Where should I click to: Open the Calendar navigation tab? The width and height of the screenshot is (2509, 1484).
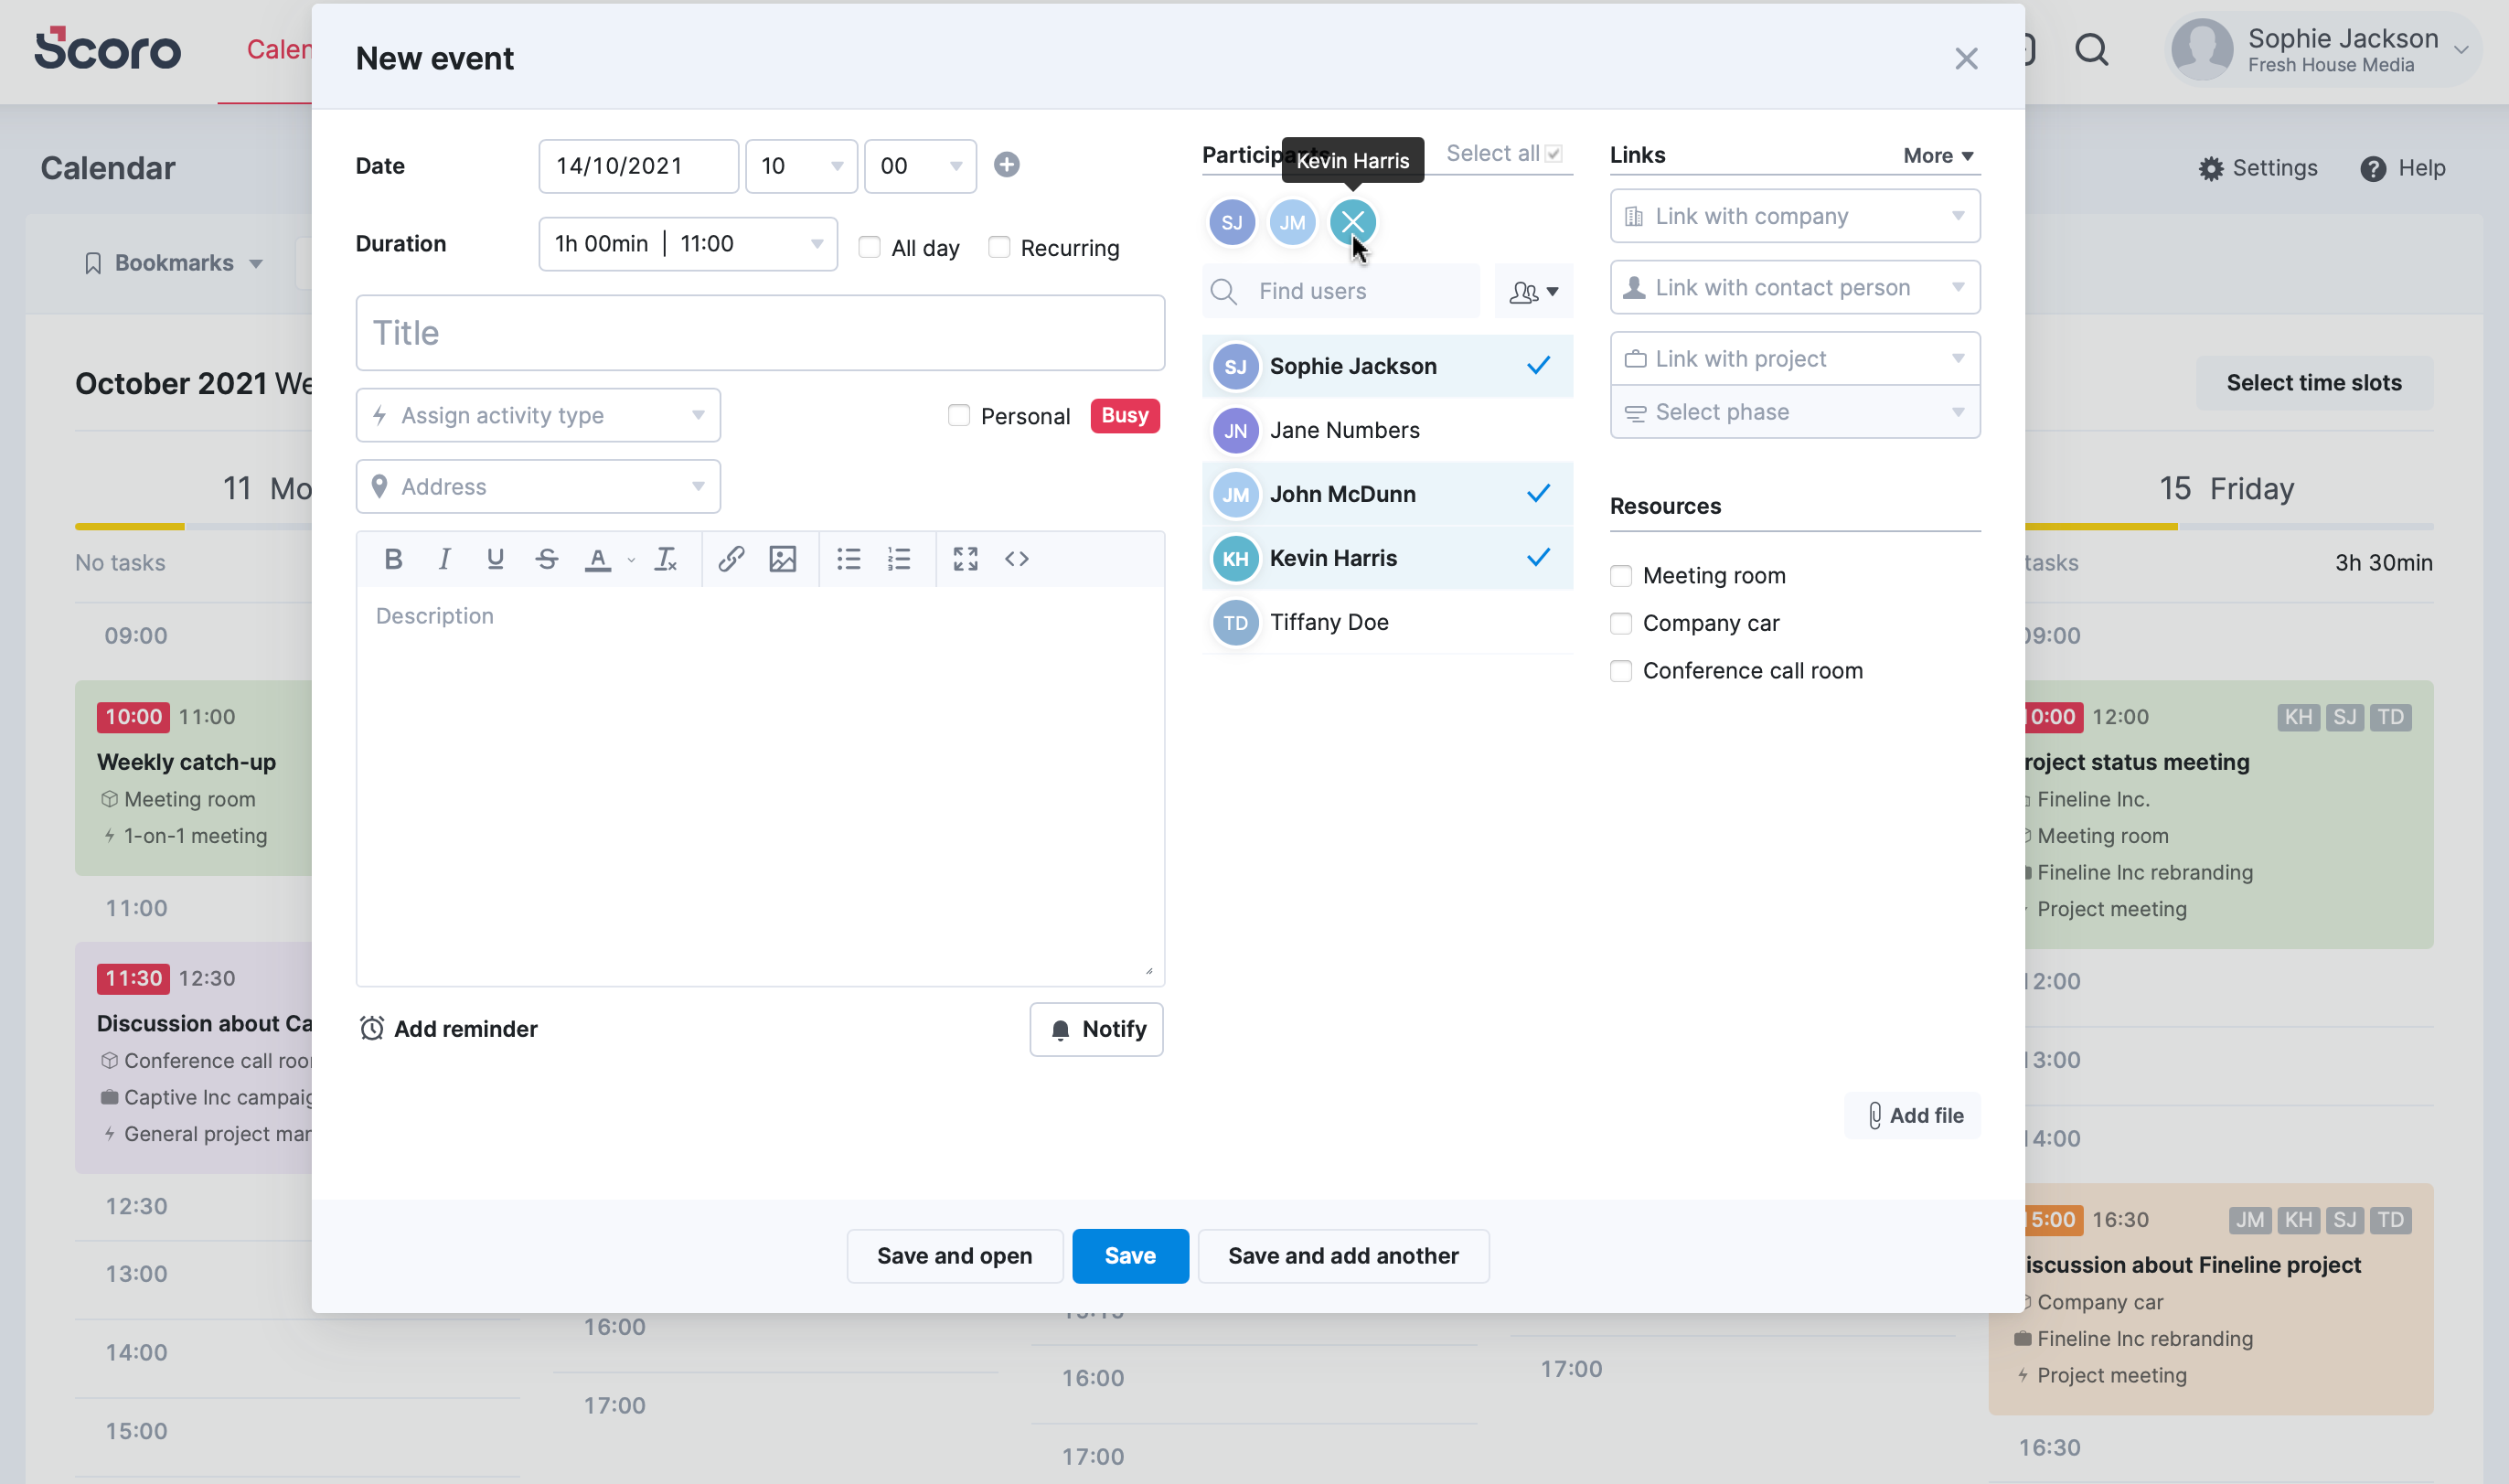click(x=279, y=50)
